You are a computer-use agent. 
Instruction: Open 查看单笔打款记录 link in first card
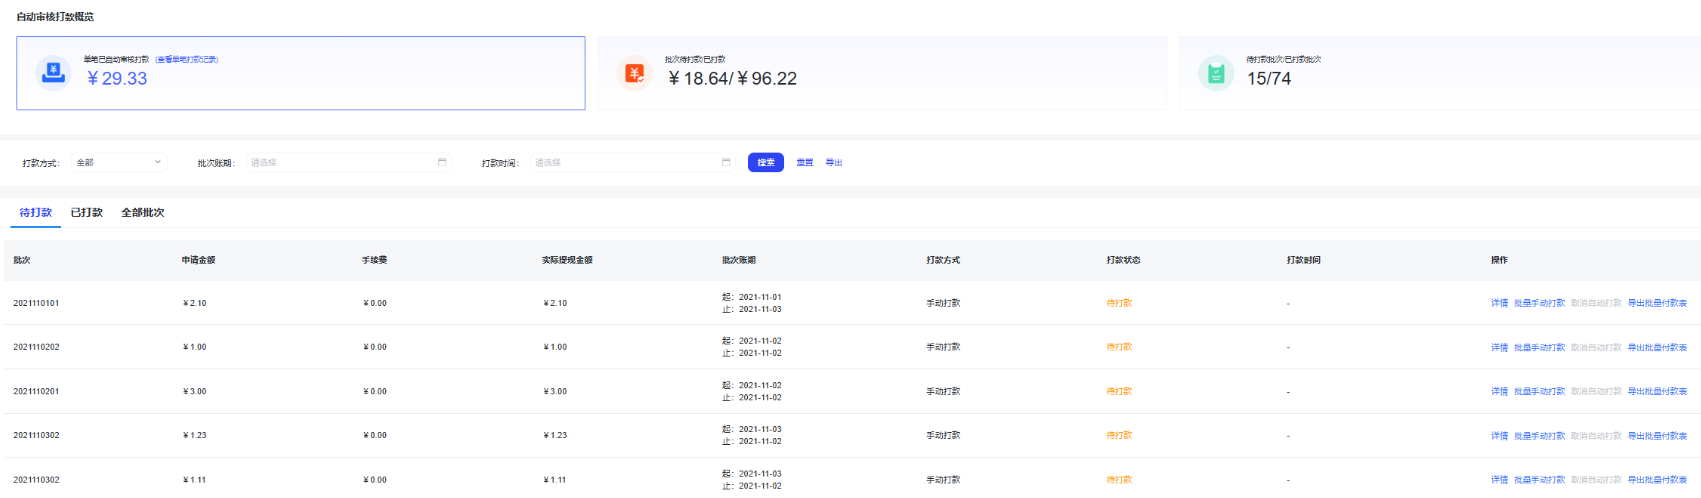click(187, 60)
